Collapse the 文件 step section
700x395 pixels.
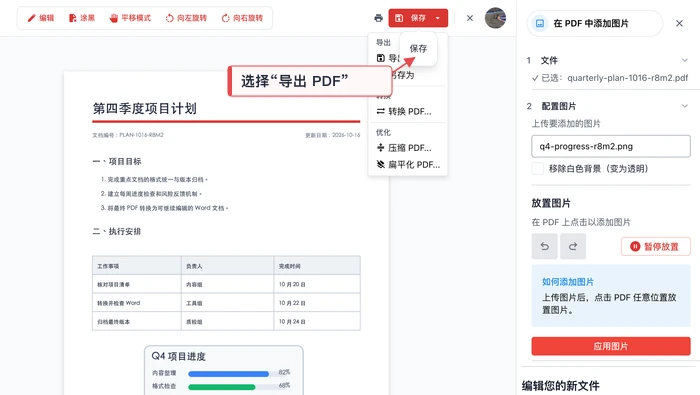(x=685, y=60)
